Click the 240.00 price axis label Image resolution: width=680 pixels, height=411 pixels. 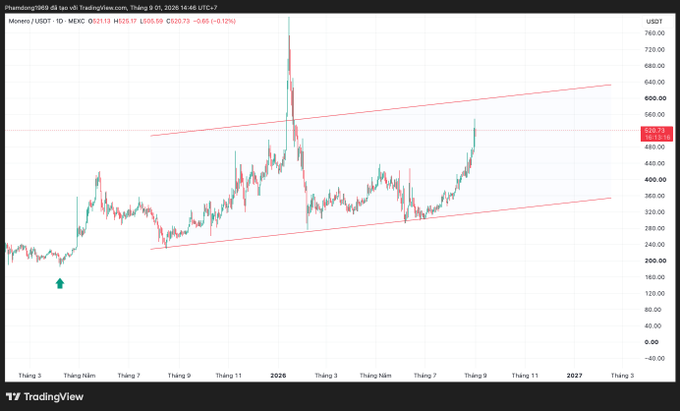coord(655,245)
